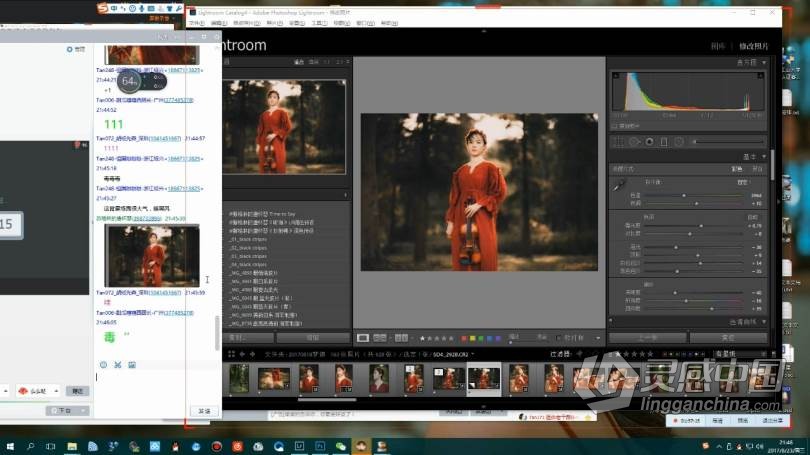Switch to before/after split view icon
This screenshot has height=455, width=810.
pyautogui.click(x=401, y=338)
